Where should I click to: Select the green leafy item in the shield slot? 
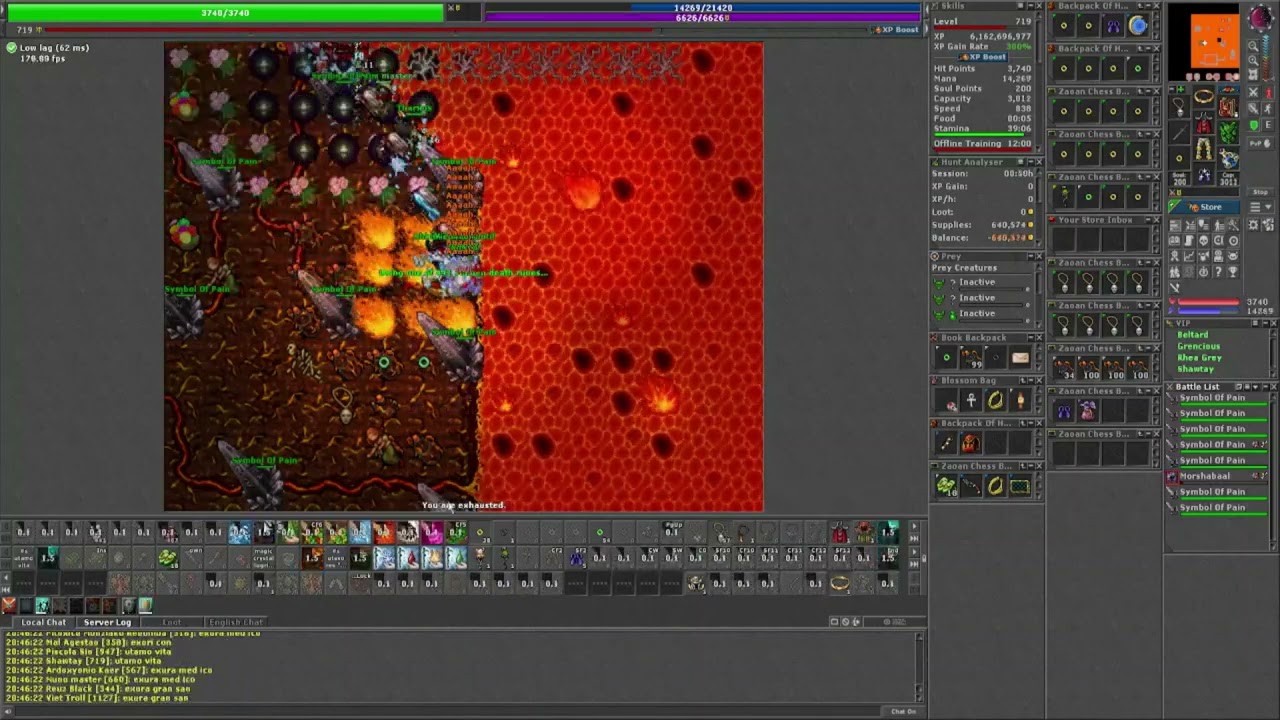tap(1229, 132)
